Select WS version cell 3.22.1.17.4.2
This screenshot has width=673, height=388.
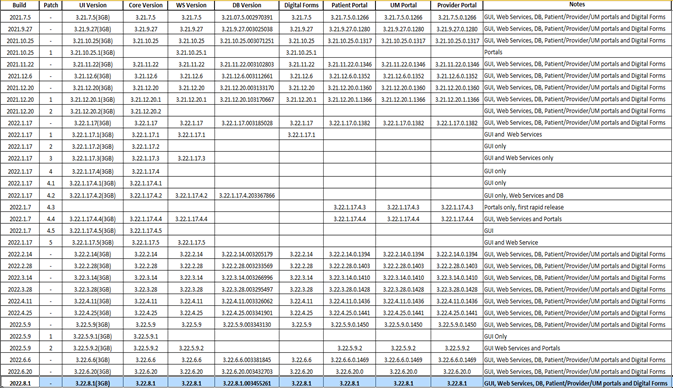[x=191, y=195]
